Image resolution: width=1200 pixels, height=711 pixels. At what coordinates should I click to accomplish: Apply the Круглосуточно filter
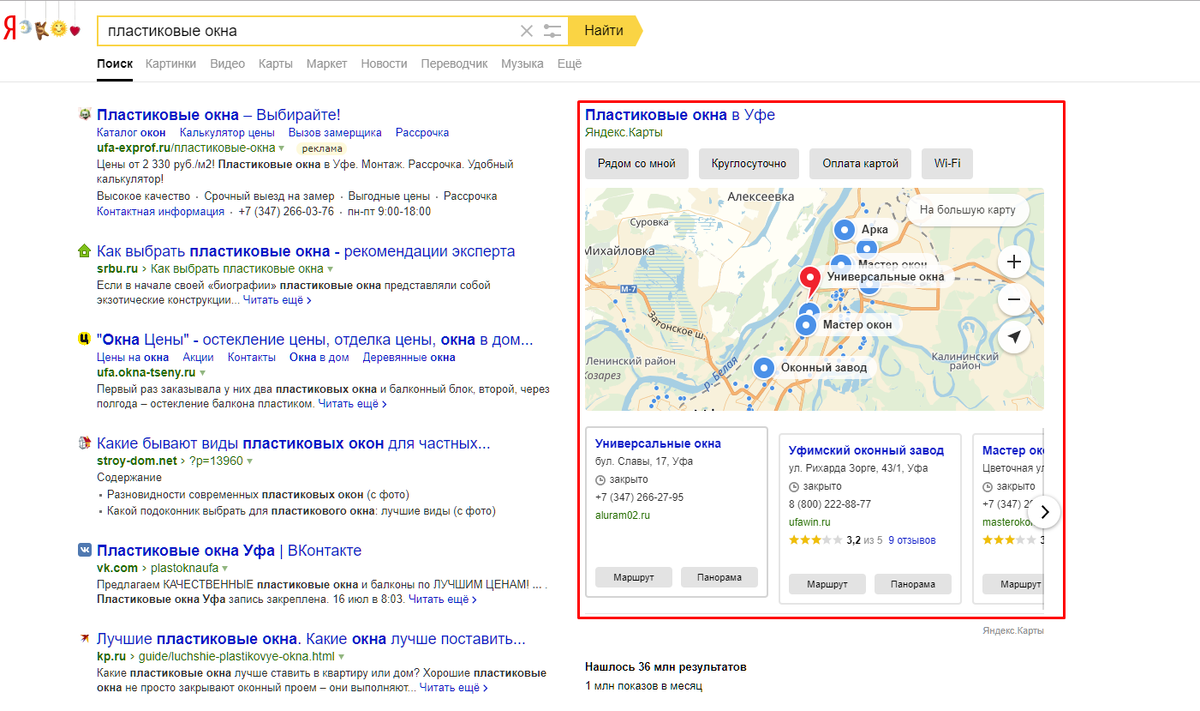pos(749,163)
